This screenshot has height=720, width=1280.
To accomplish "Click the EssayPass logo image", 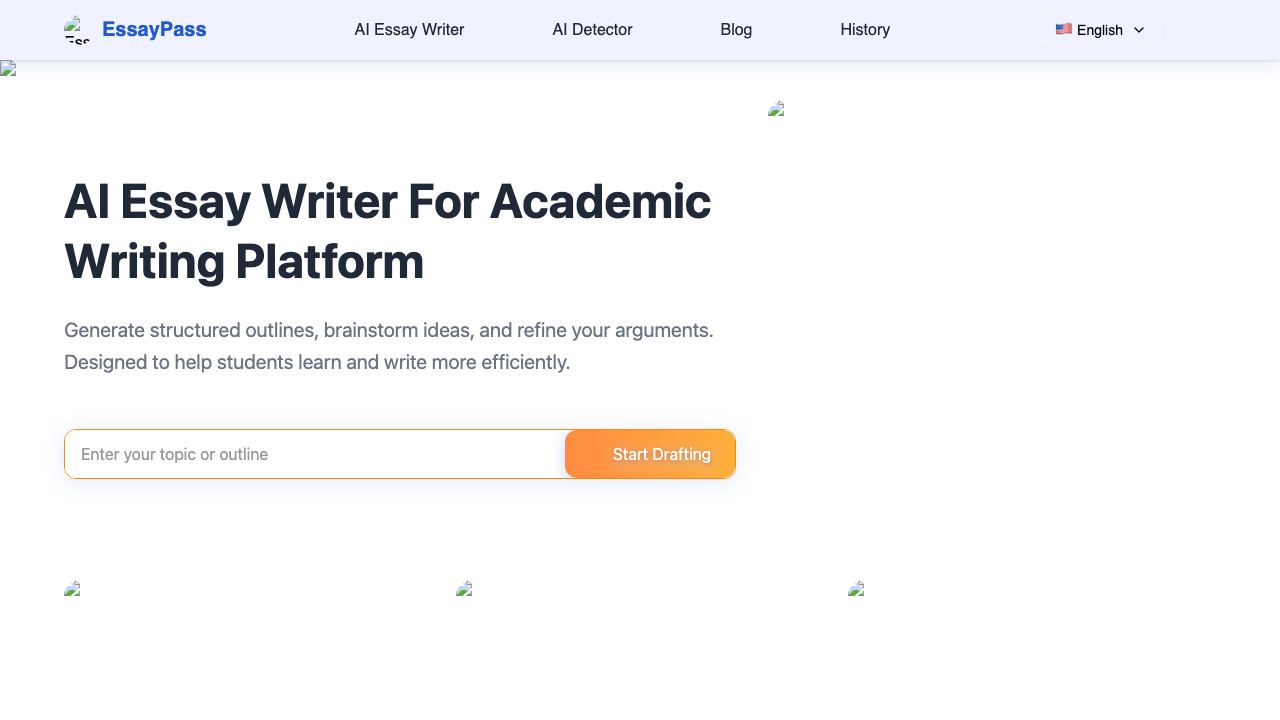I will tap(77, 30).
